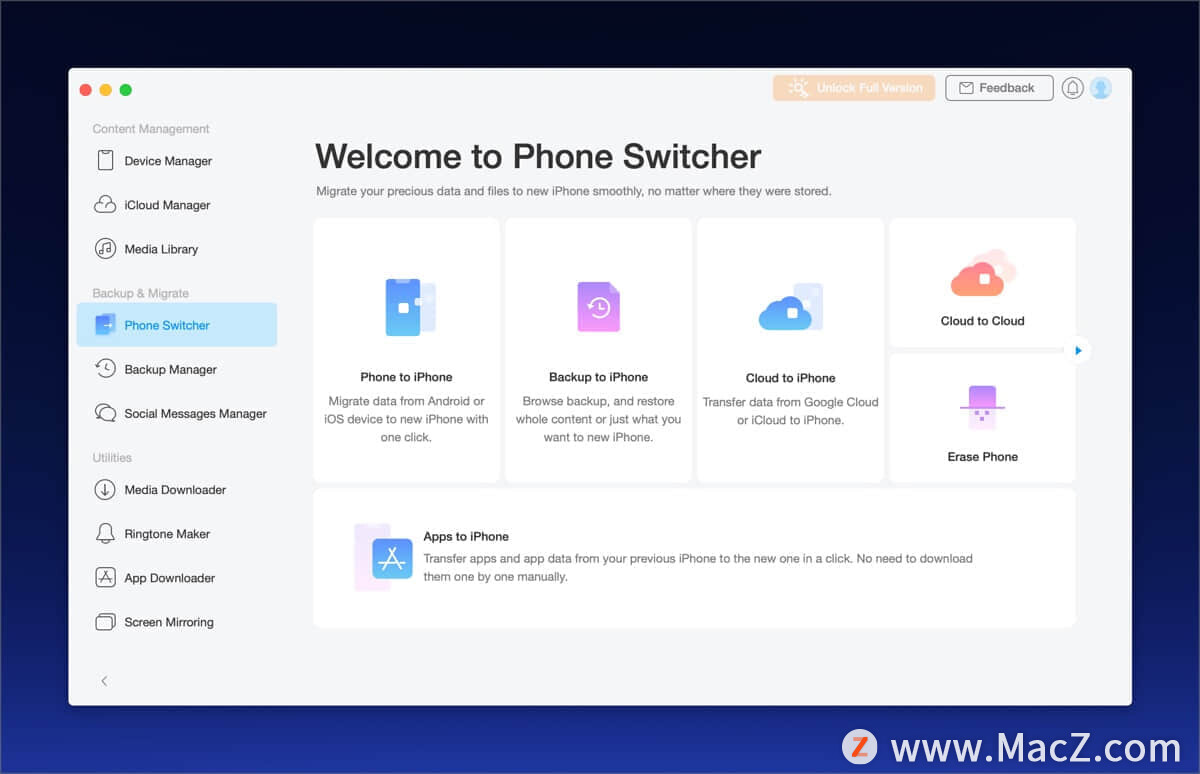Click the Backup Manager clock icon
1200x774 pixels.
(x=105, y=369)
